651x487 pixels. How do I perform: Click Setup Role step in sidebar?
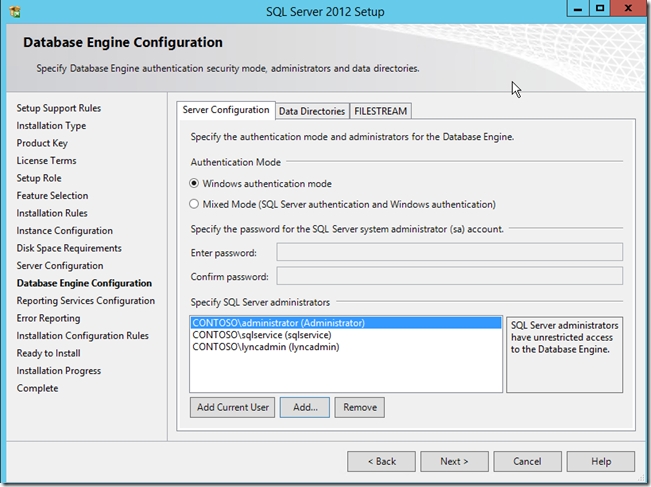coord(39,178)
